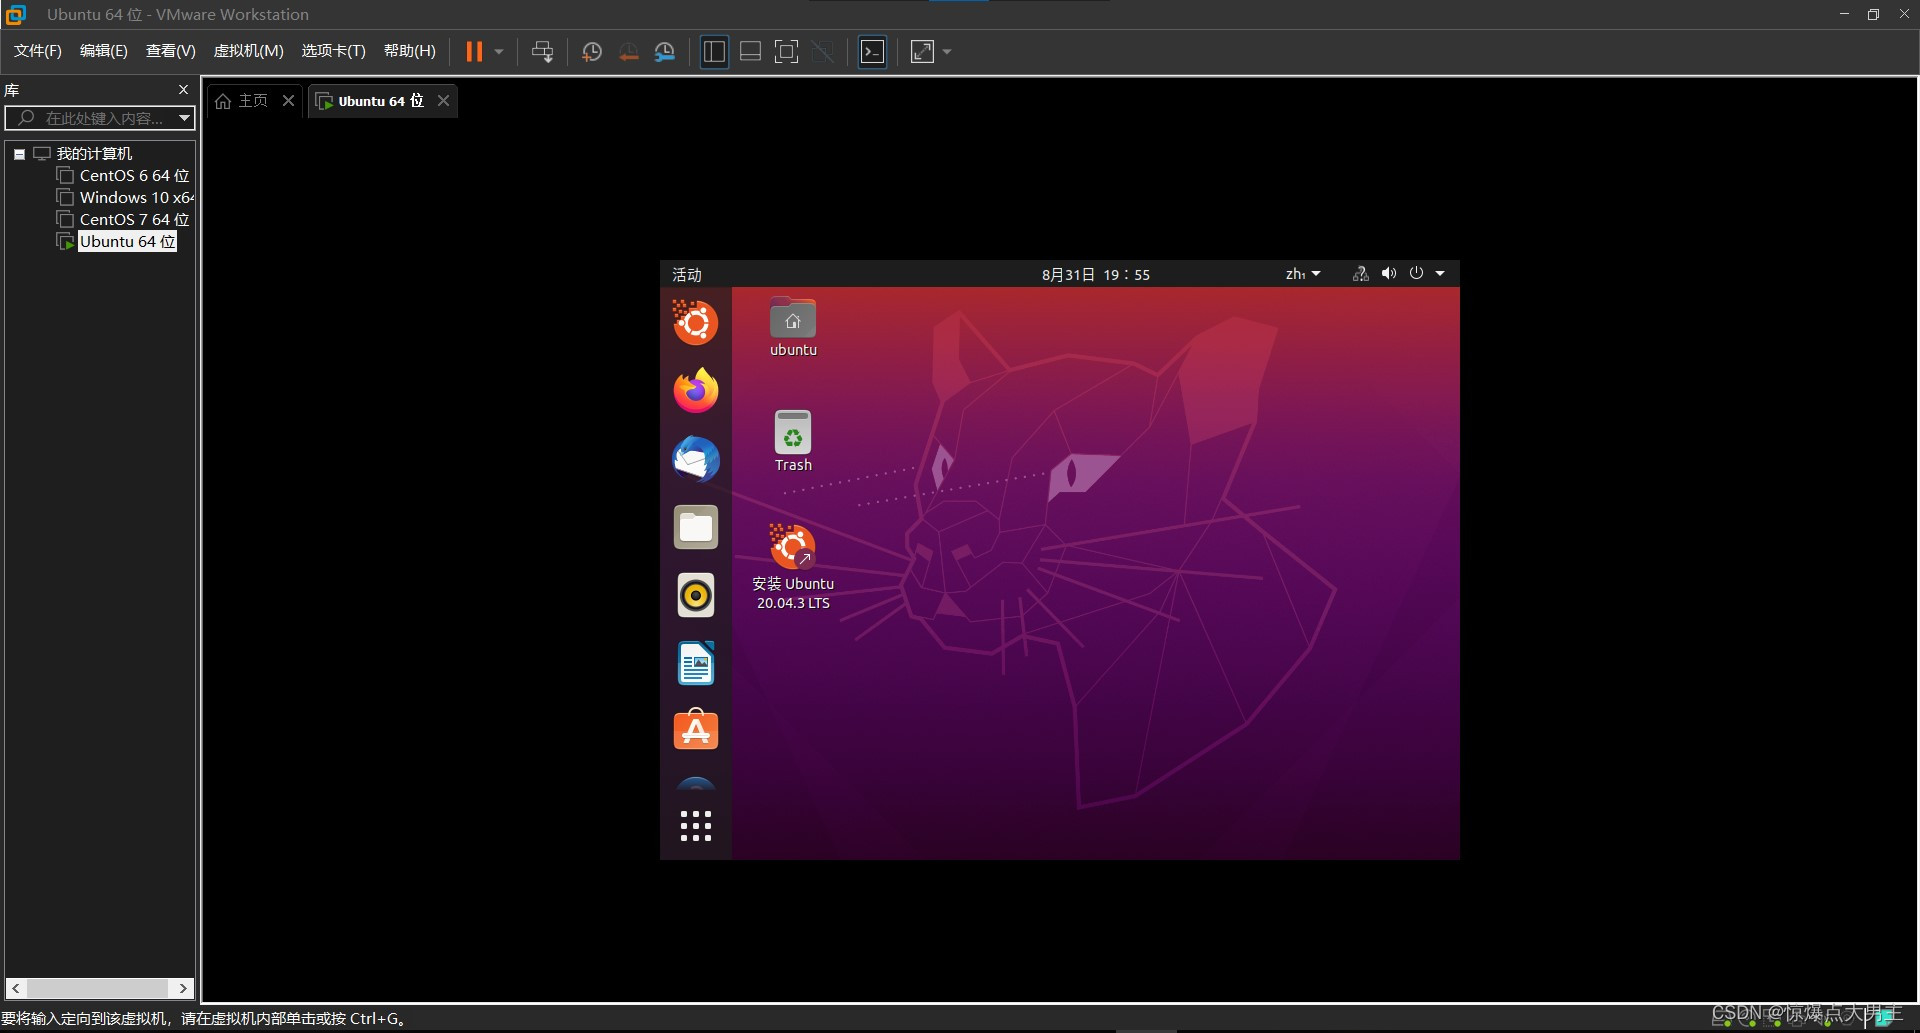Send Ctrl+Alt+Del to the virtual machine
Screen dimensions: 1920x1033
click(x=542, y=52)
